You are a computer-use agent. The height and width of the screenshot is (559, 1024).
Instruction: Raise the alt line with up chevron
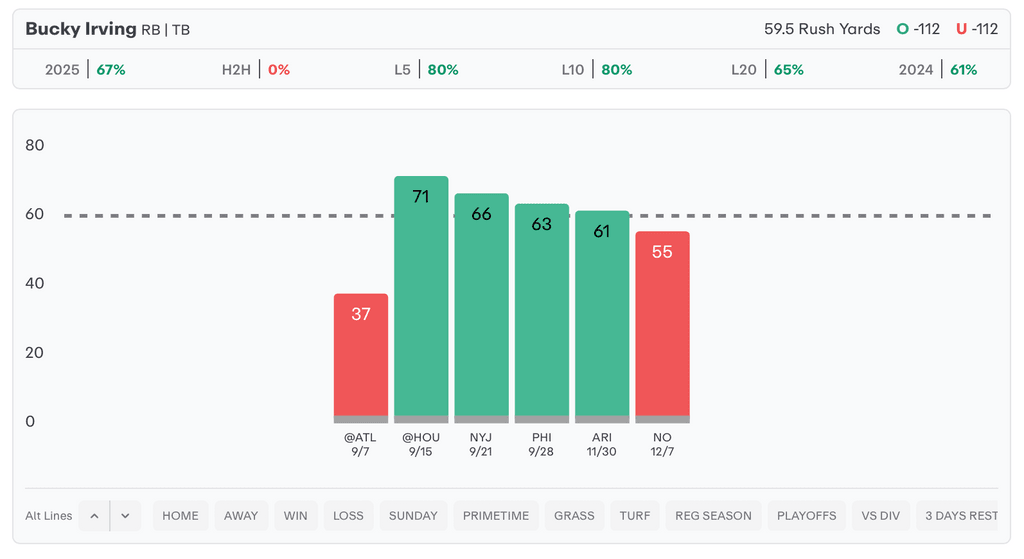94,516
